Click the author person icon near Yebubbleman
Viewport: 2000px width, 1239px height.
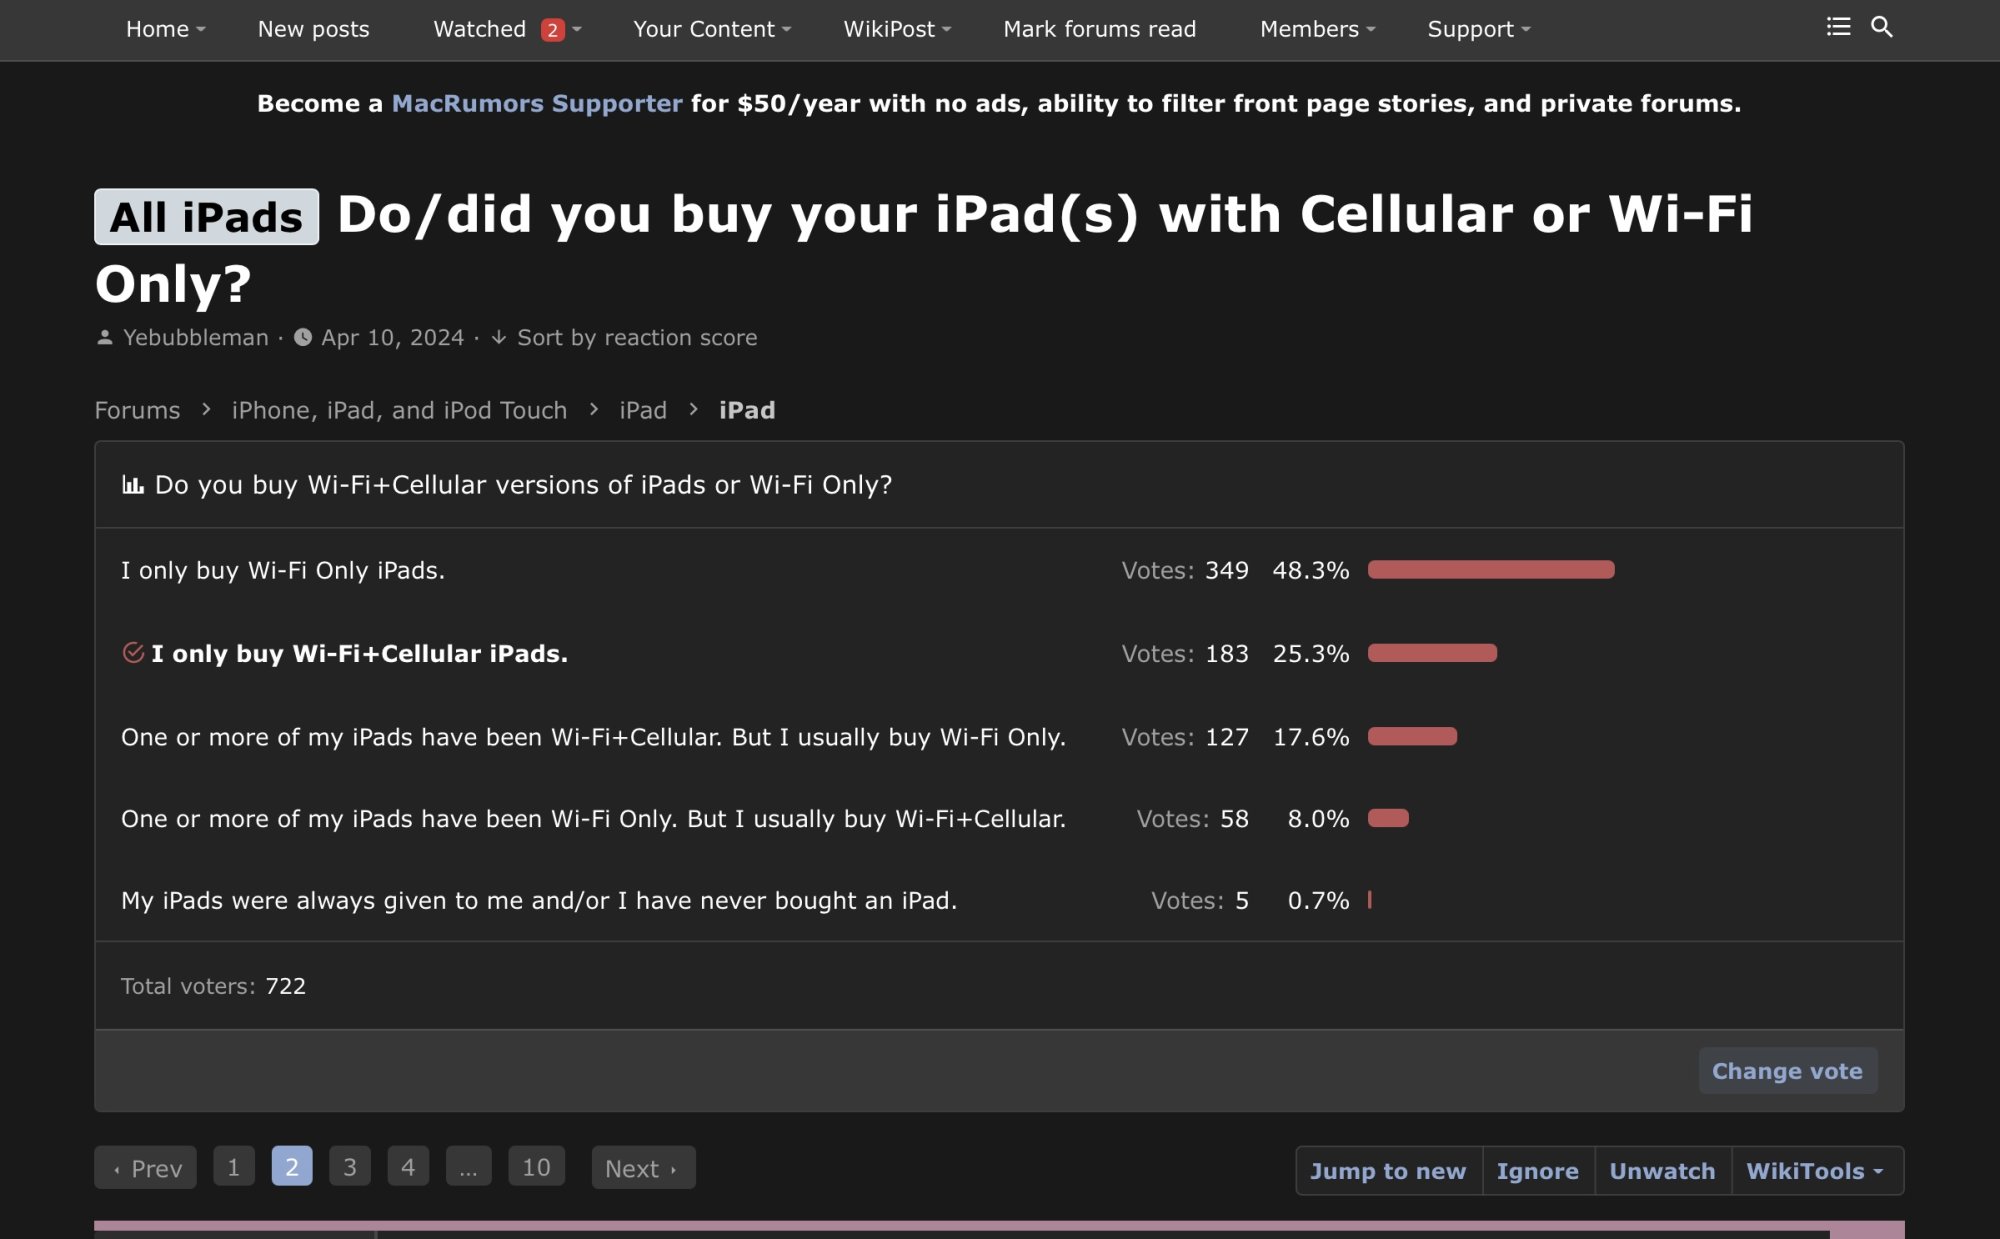(104, 337)
